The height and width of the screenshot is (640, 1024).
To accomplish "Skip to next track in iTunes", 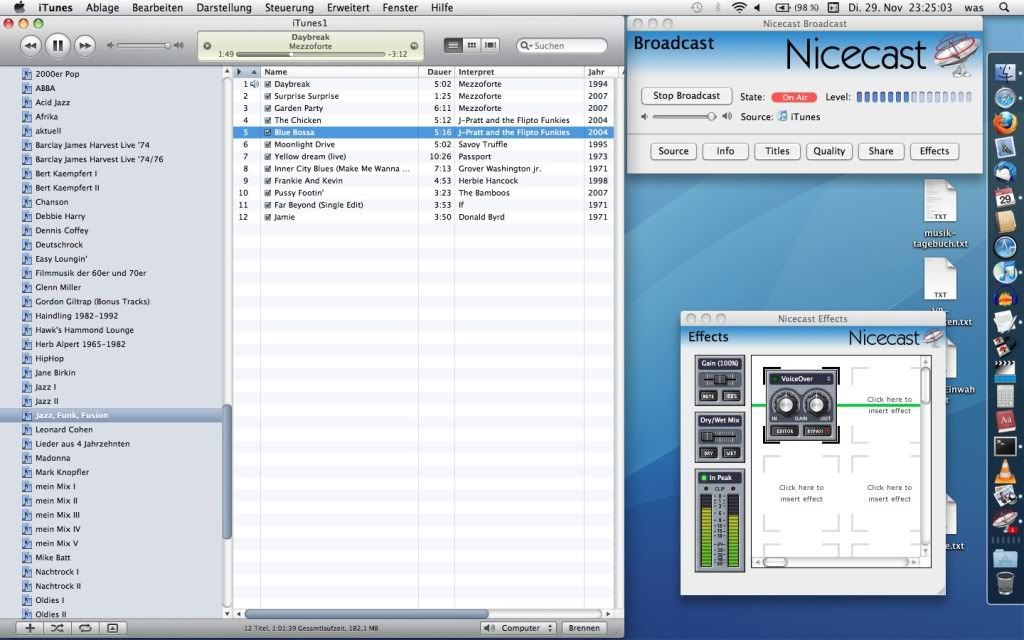I will click(84, 46).
